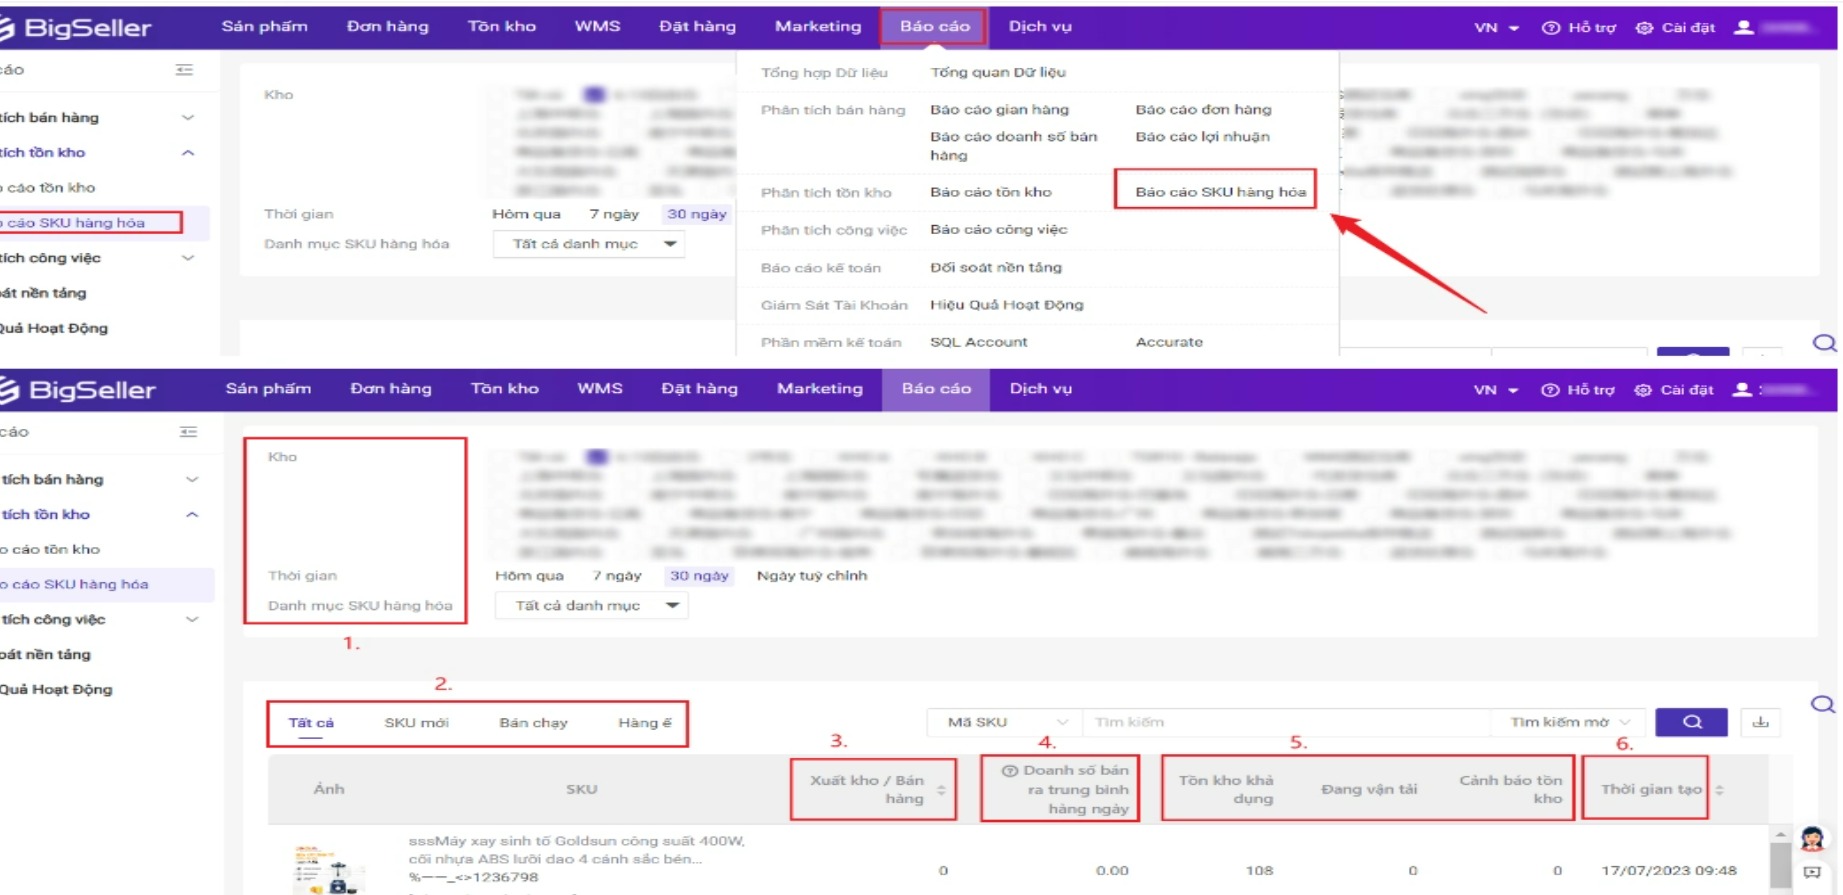Open Đối soát nền tảng menu item
This screenshot has width=1843, height=895.
[995, 268]
